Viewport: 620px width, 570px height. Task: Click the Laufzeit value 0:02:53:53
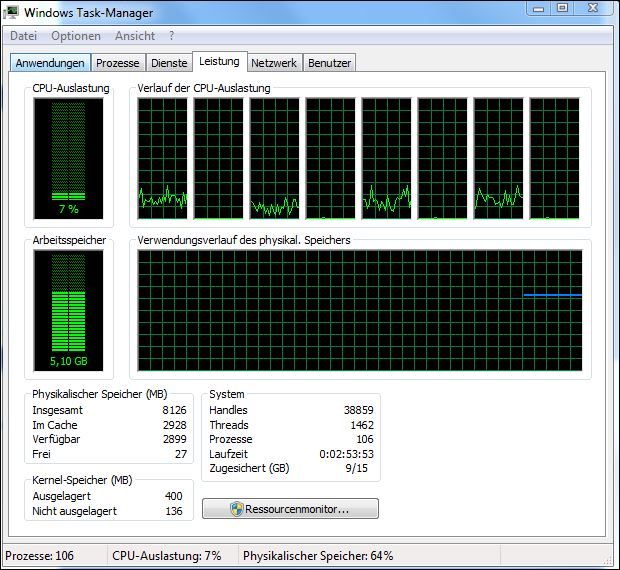point(346,454)
